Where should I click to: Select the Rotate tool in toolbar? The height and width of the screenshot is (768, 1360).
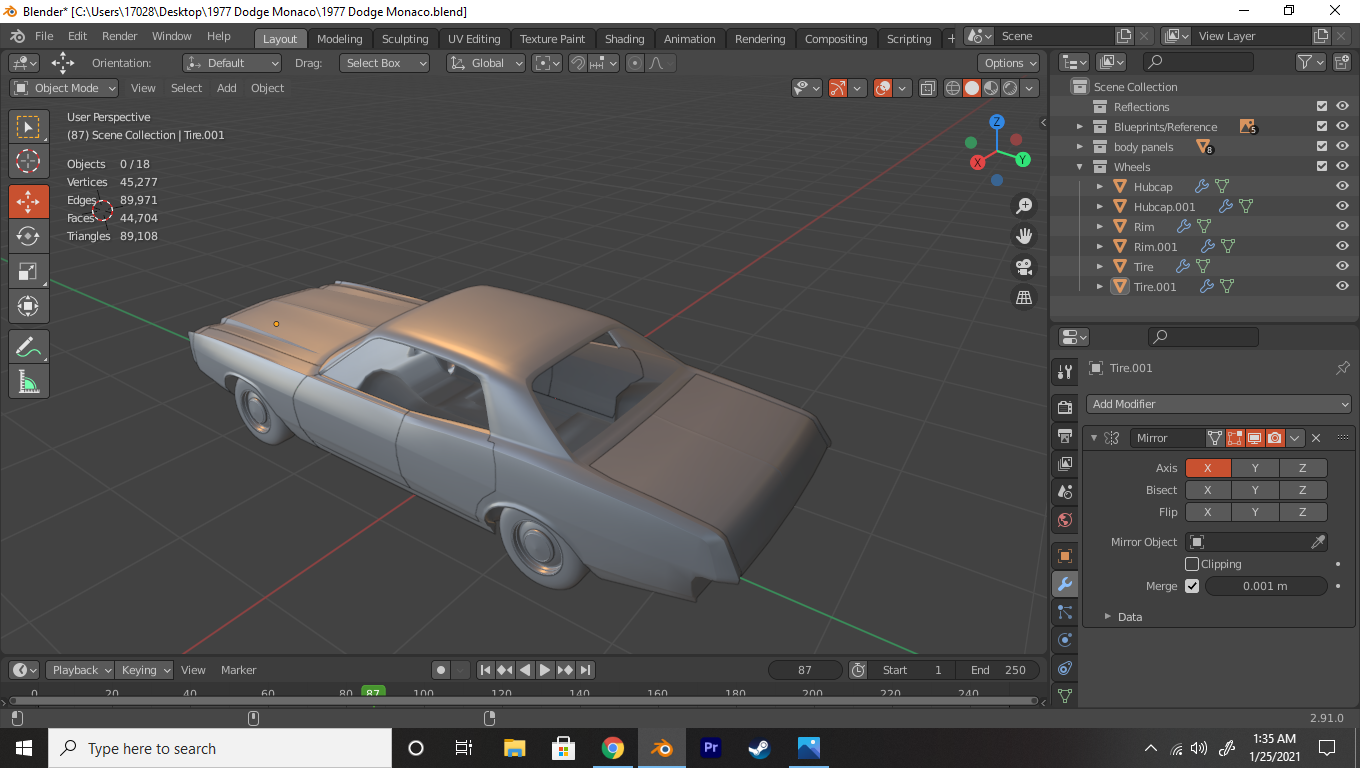(28, 236)
